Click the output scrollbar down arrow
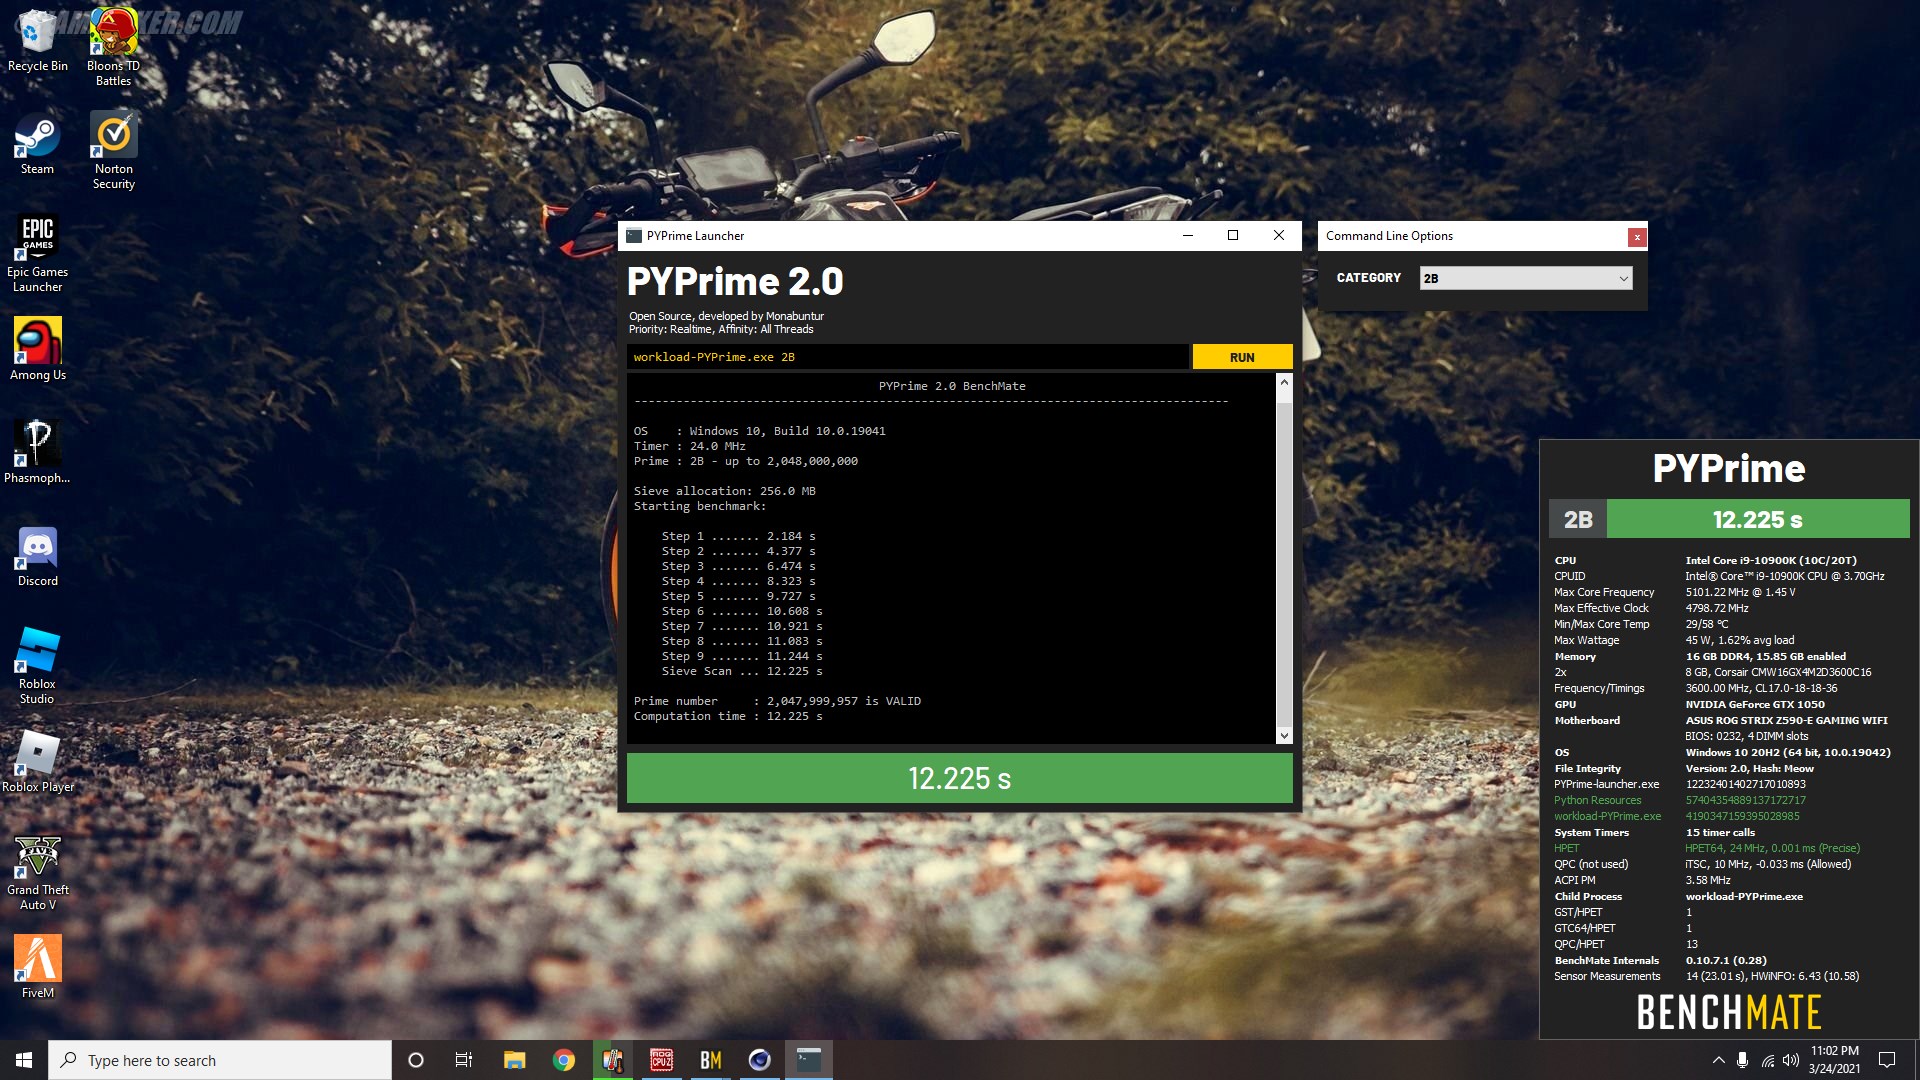 pos(1284,736)
